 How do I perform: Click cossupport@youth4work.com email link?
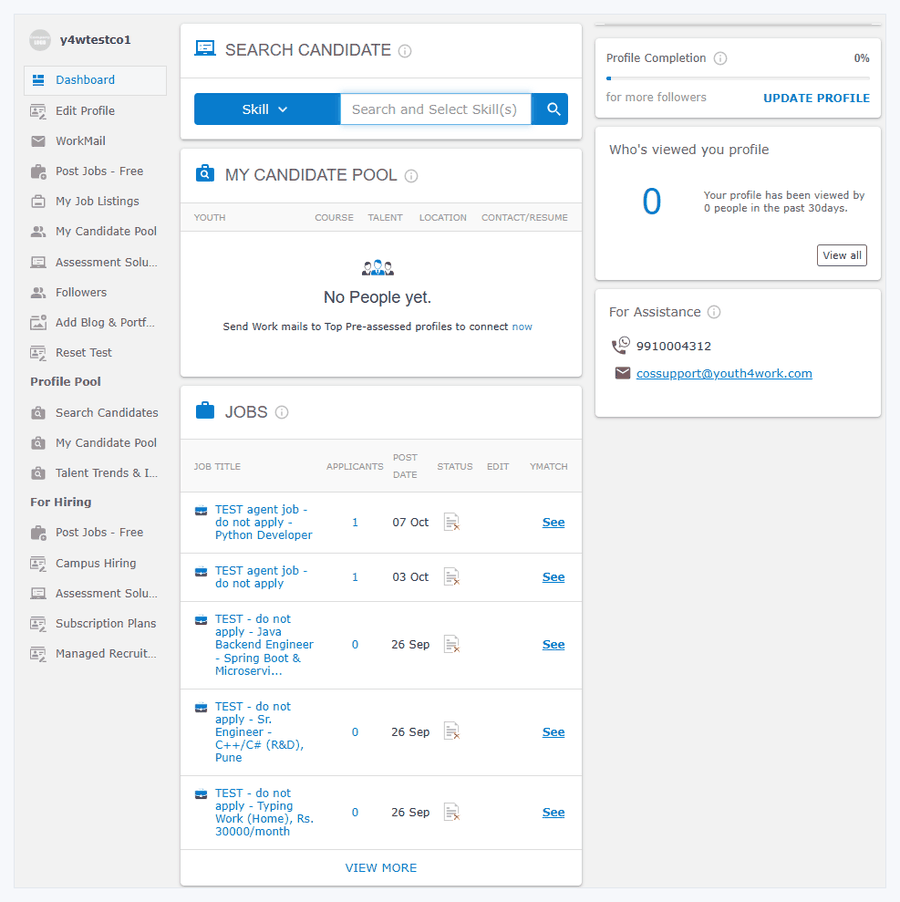click(x=724, y=373)
